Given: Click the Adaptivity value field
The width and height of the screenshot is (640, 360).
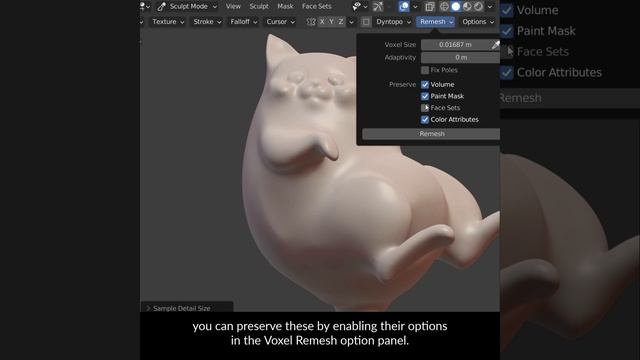Looking at the screenshot, I should [x=460, y=58].
